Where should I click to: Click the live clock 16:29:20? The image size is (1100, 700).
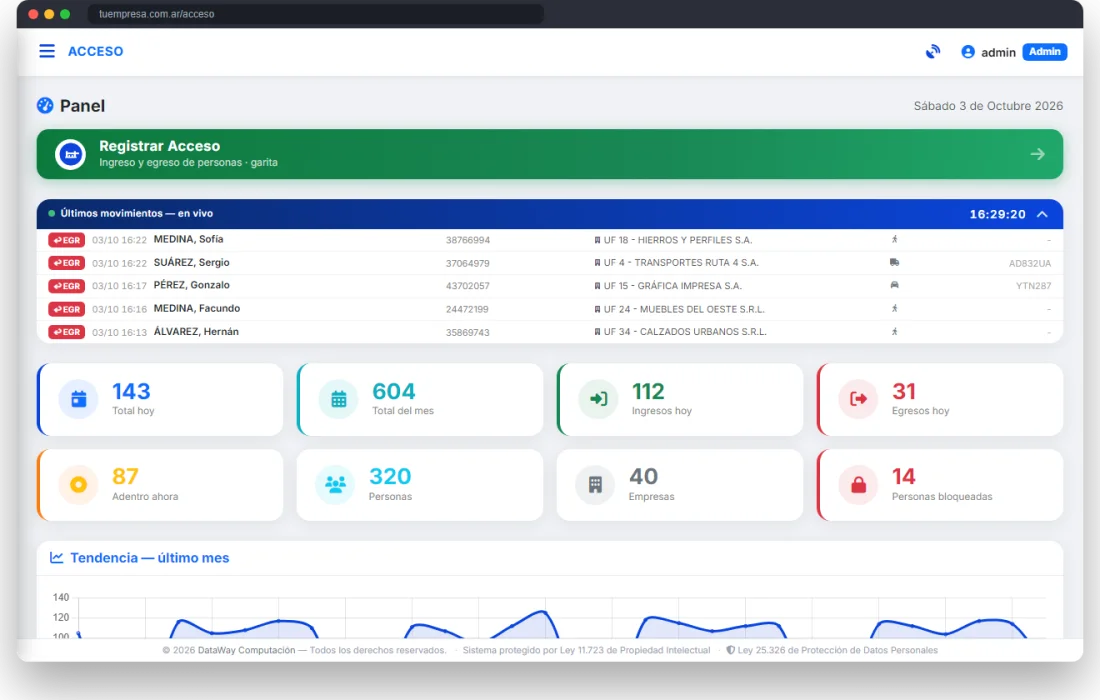point(998,214)
